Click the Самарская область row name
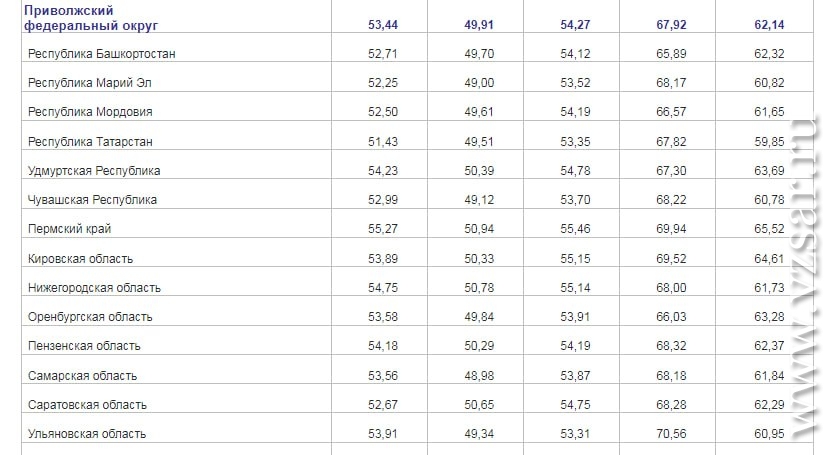 coord(82,376)
